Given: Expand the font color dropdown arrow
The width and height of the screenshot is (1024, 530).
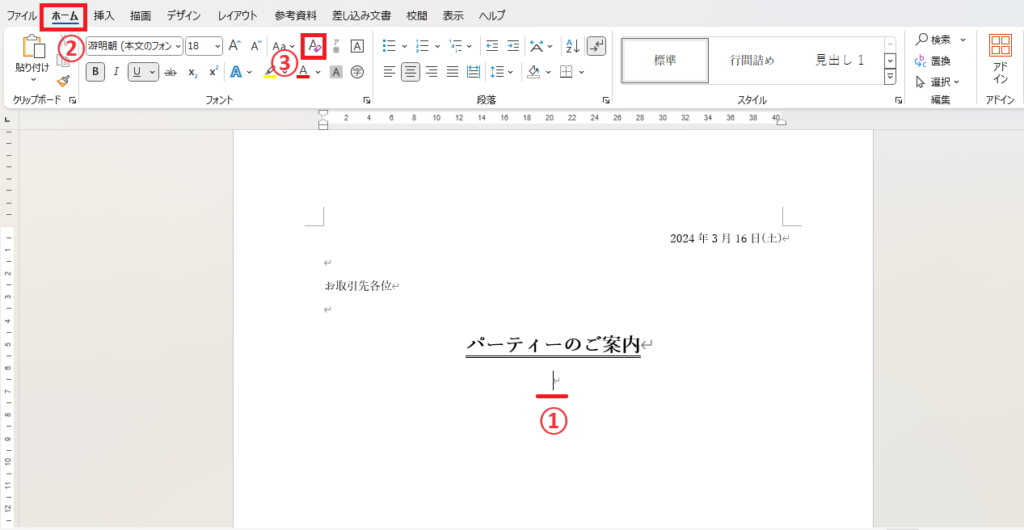Looking at the screenshot, I should pos(318,72).
